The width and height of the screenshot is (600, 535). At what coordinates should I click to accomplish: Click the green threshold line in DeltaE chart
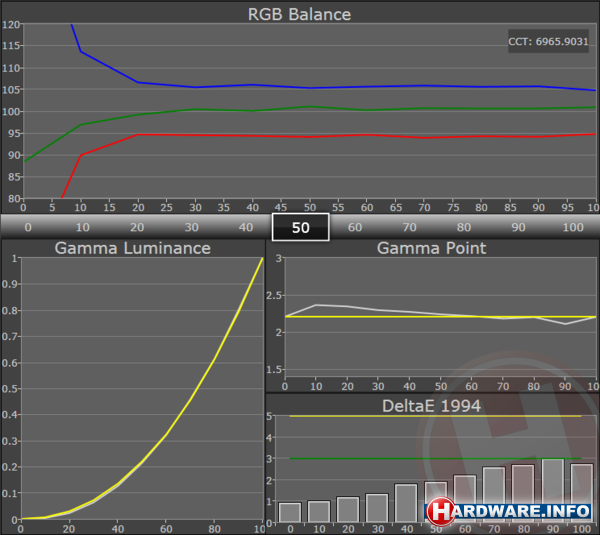click(x=435, y=458)
